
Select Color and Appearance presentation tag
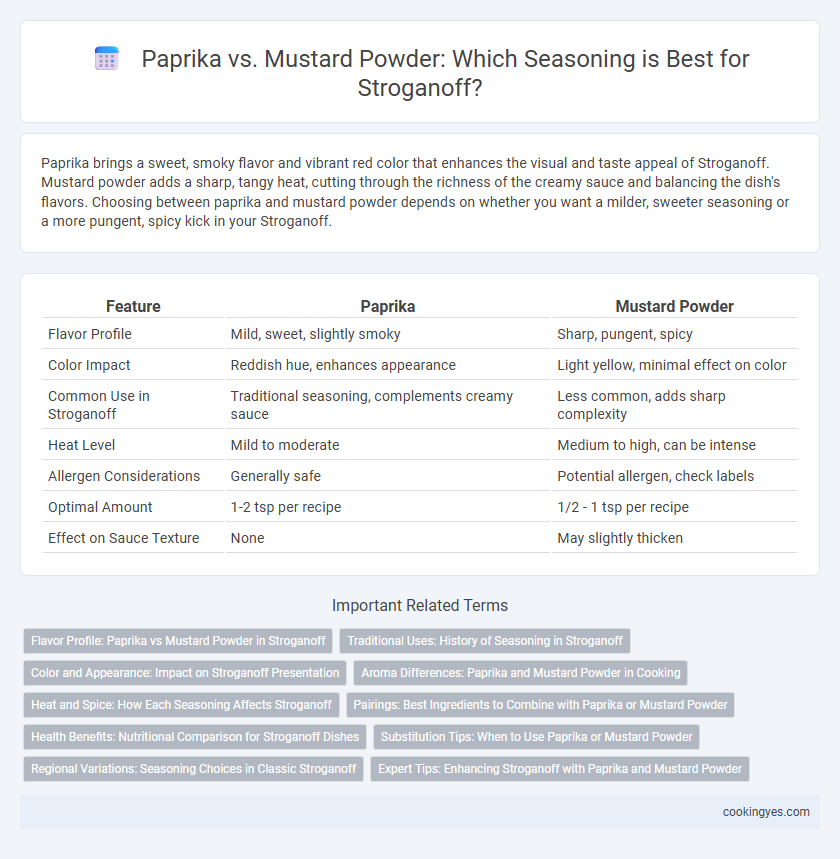185,673
